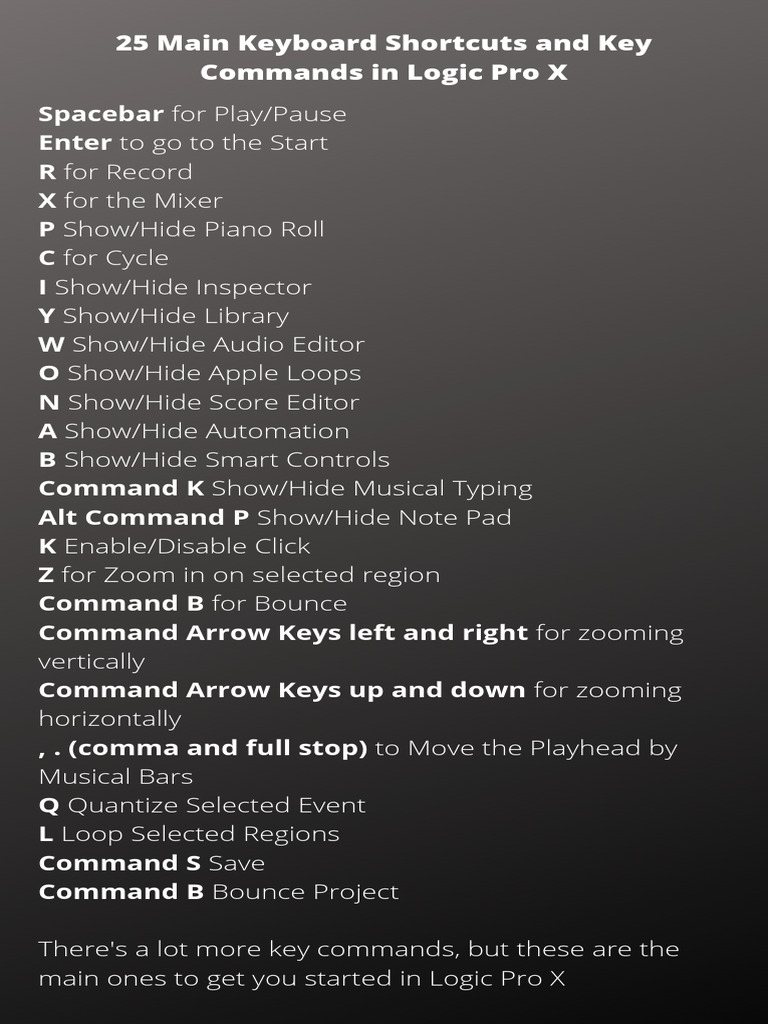The width and height of the screenshot is (768, 1024).
Task: Click the "Spacebar for Play/Pause" line
Action: (x=192, y=114)
